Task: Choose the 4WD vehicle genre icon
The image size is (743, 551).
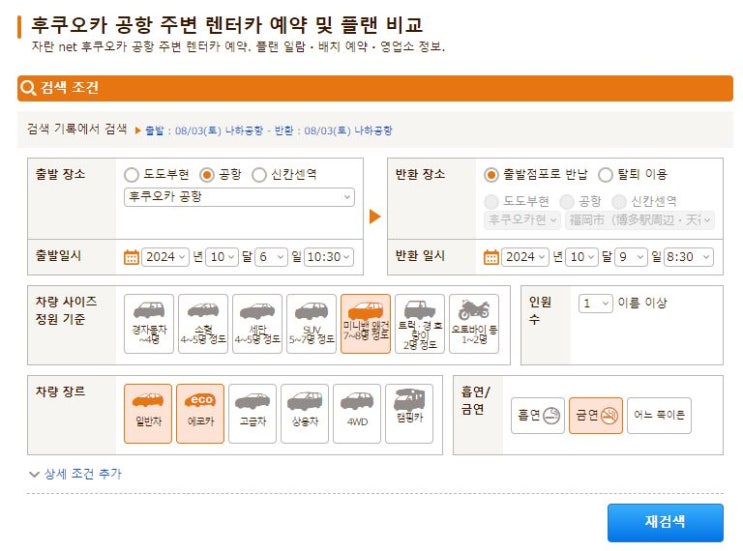Action: click(357, 414)
